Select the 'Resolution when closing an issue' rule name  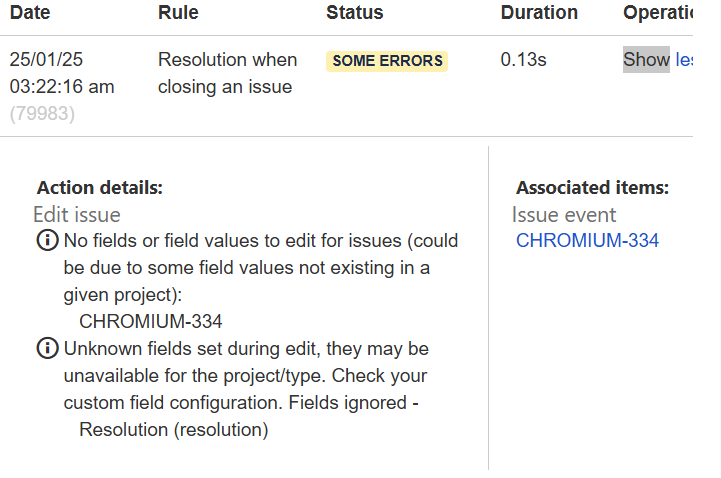pos(229,73)
